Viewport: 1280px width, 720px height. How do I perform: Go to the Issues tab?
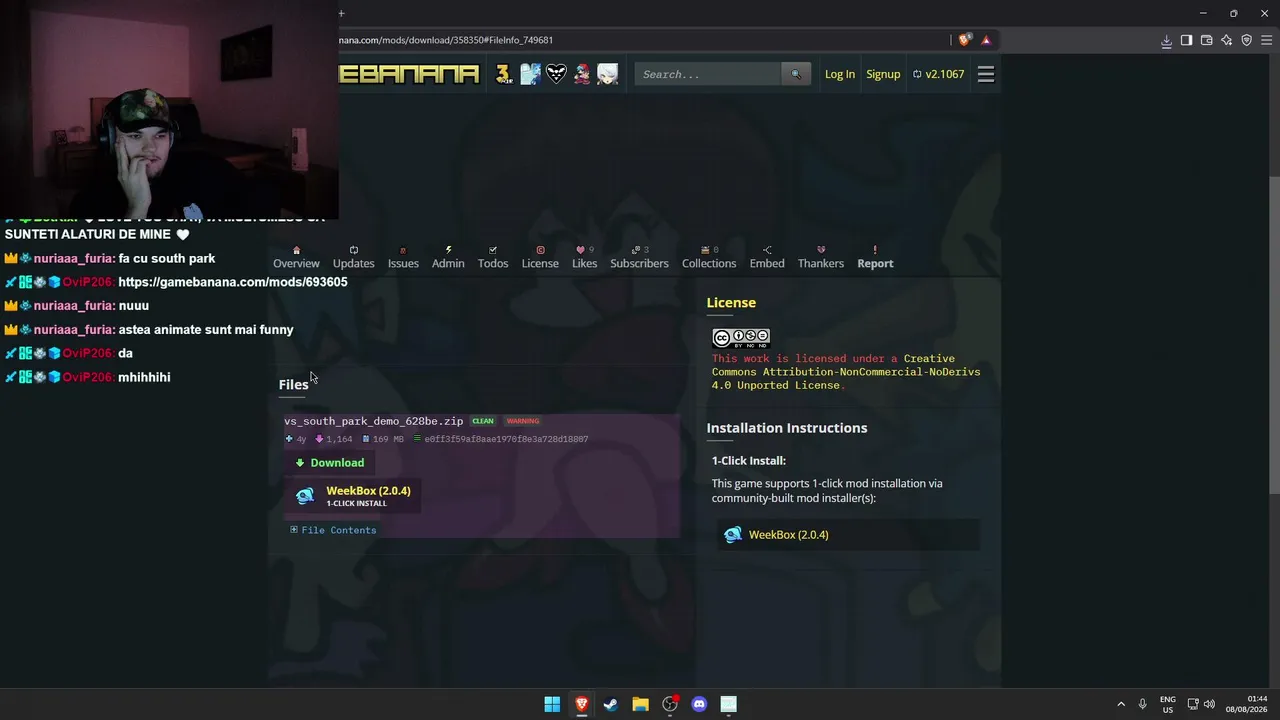click(x=403, y=257)
